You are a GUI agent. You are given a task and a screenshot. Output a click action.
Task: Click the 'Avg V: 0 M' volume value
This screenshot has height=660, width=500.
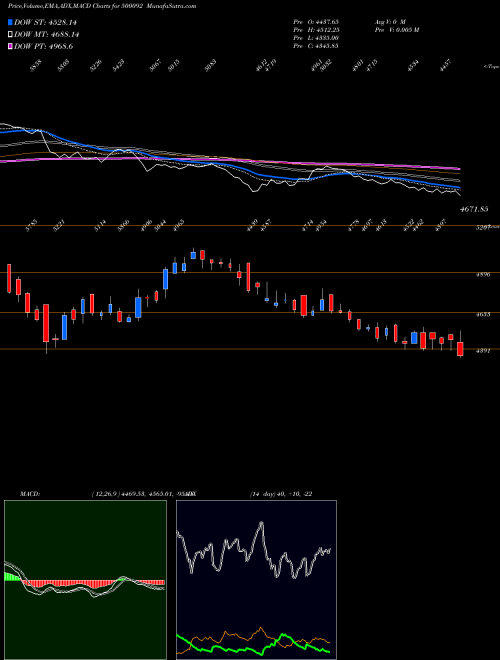click(390, 21)
